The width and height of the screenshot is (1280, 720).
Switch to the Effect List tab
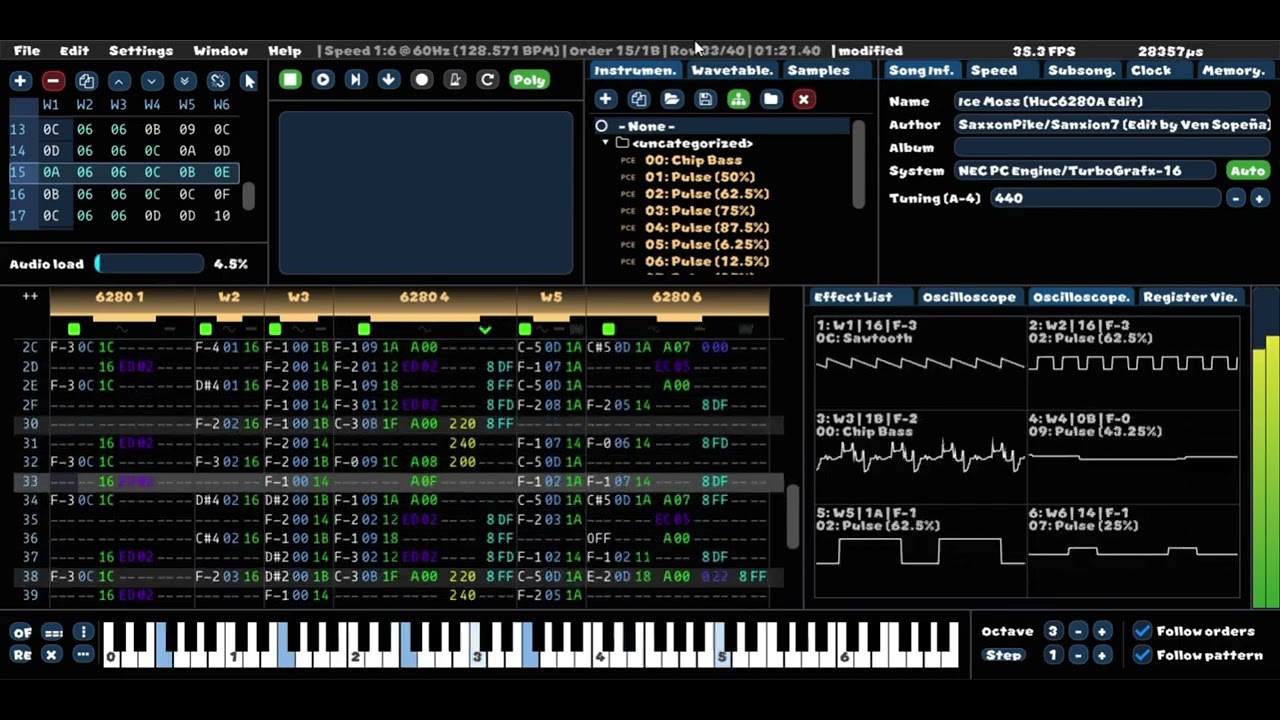coord(852,297)
